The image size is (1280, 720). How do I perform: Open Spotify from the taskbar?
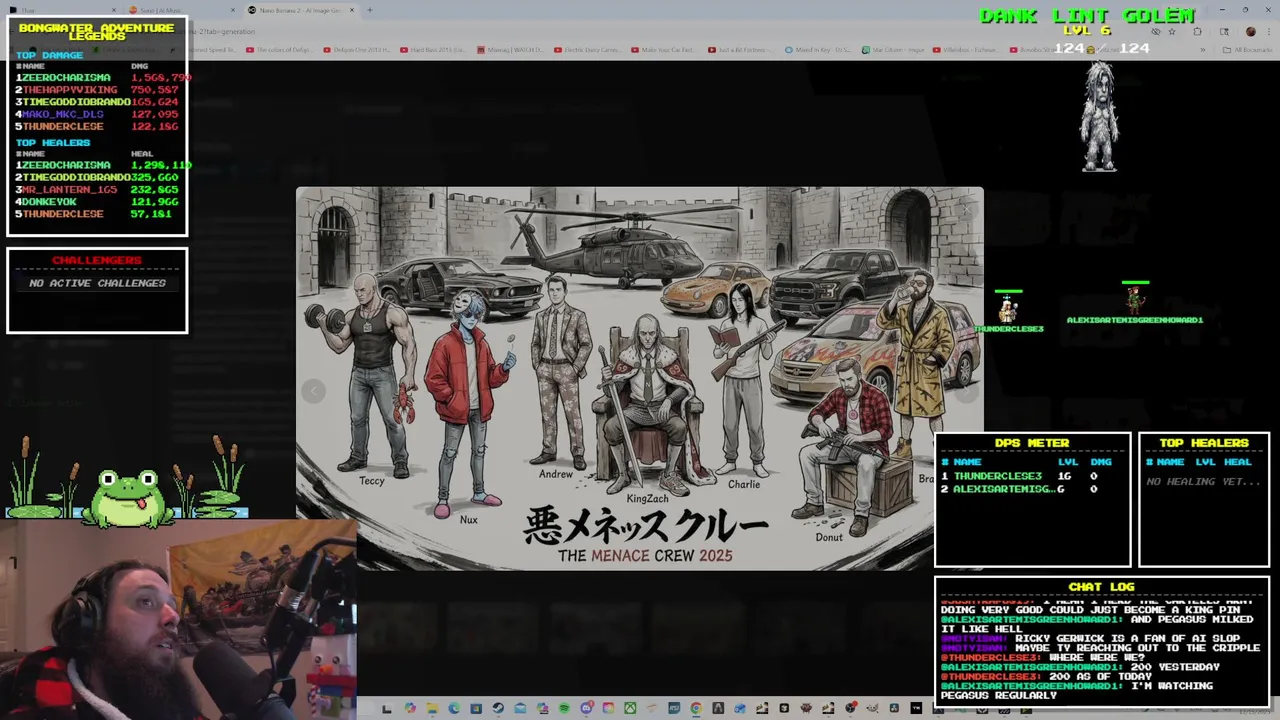[x=564, y=709]
